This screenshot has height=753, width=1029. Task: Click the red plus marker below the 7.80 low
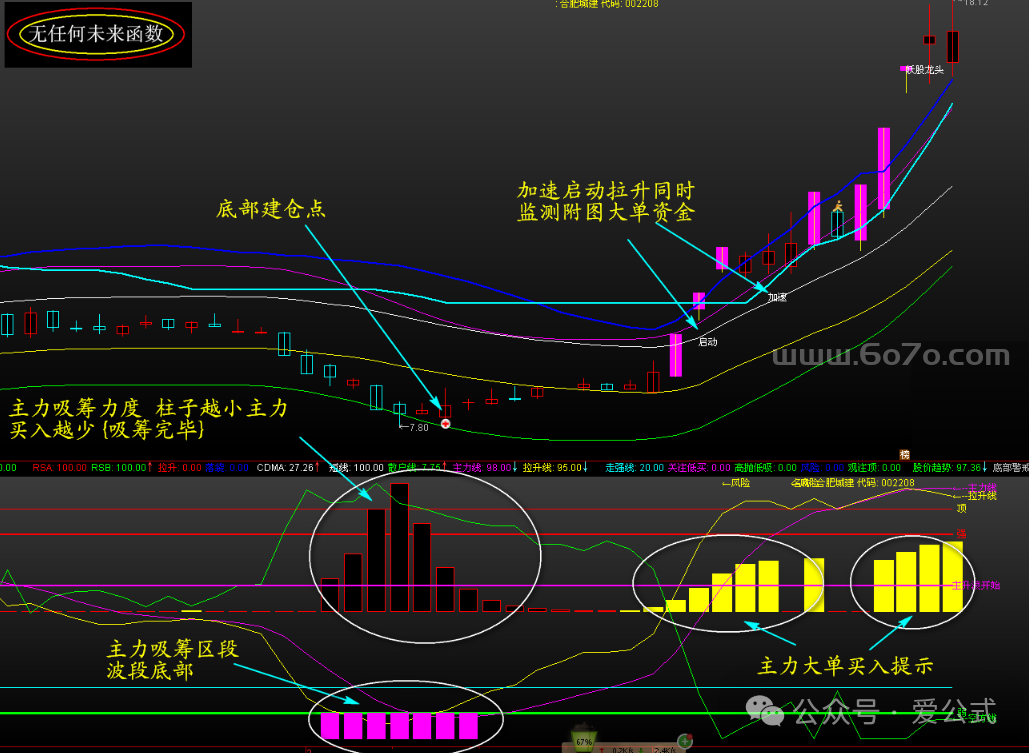446,424
